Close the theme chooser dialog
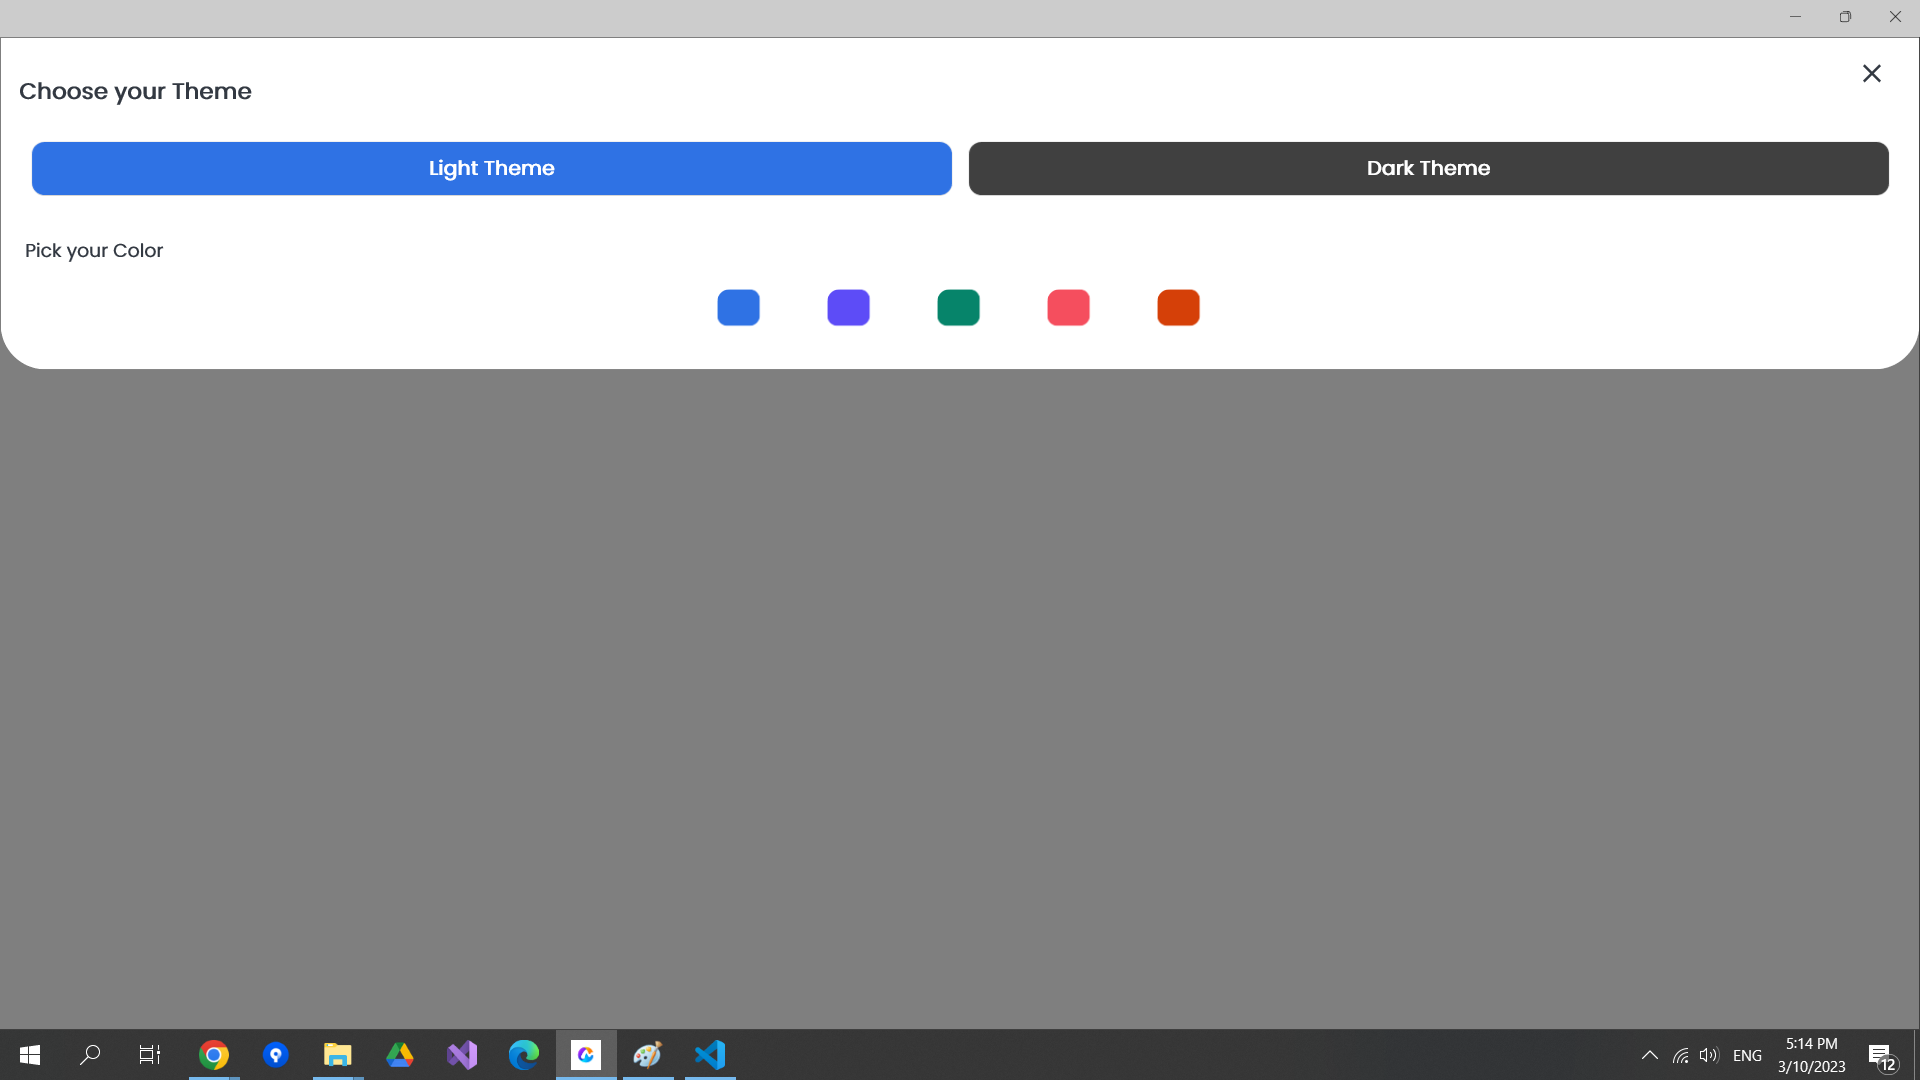1920x1080 pixels. pyautogui.click(x=1871, y=73)
